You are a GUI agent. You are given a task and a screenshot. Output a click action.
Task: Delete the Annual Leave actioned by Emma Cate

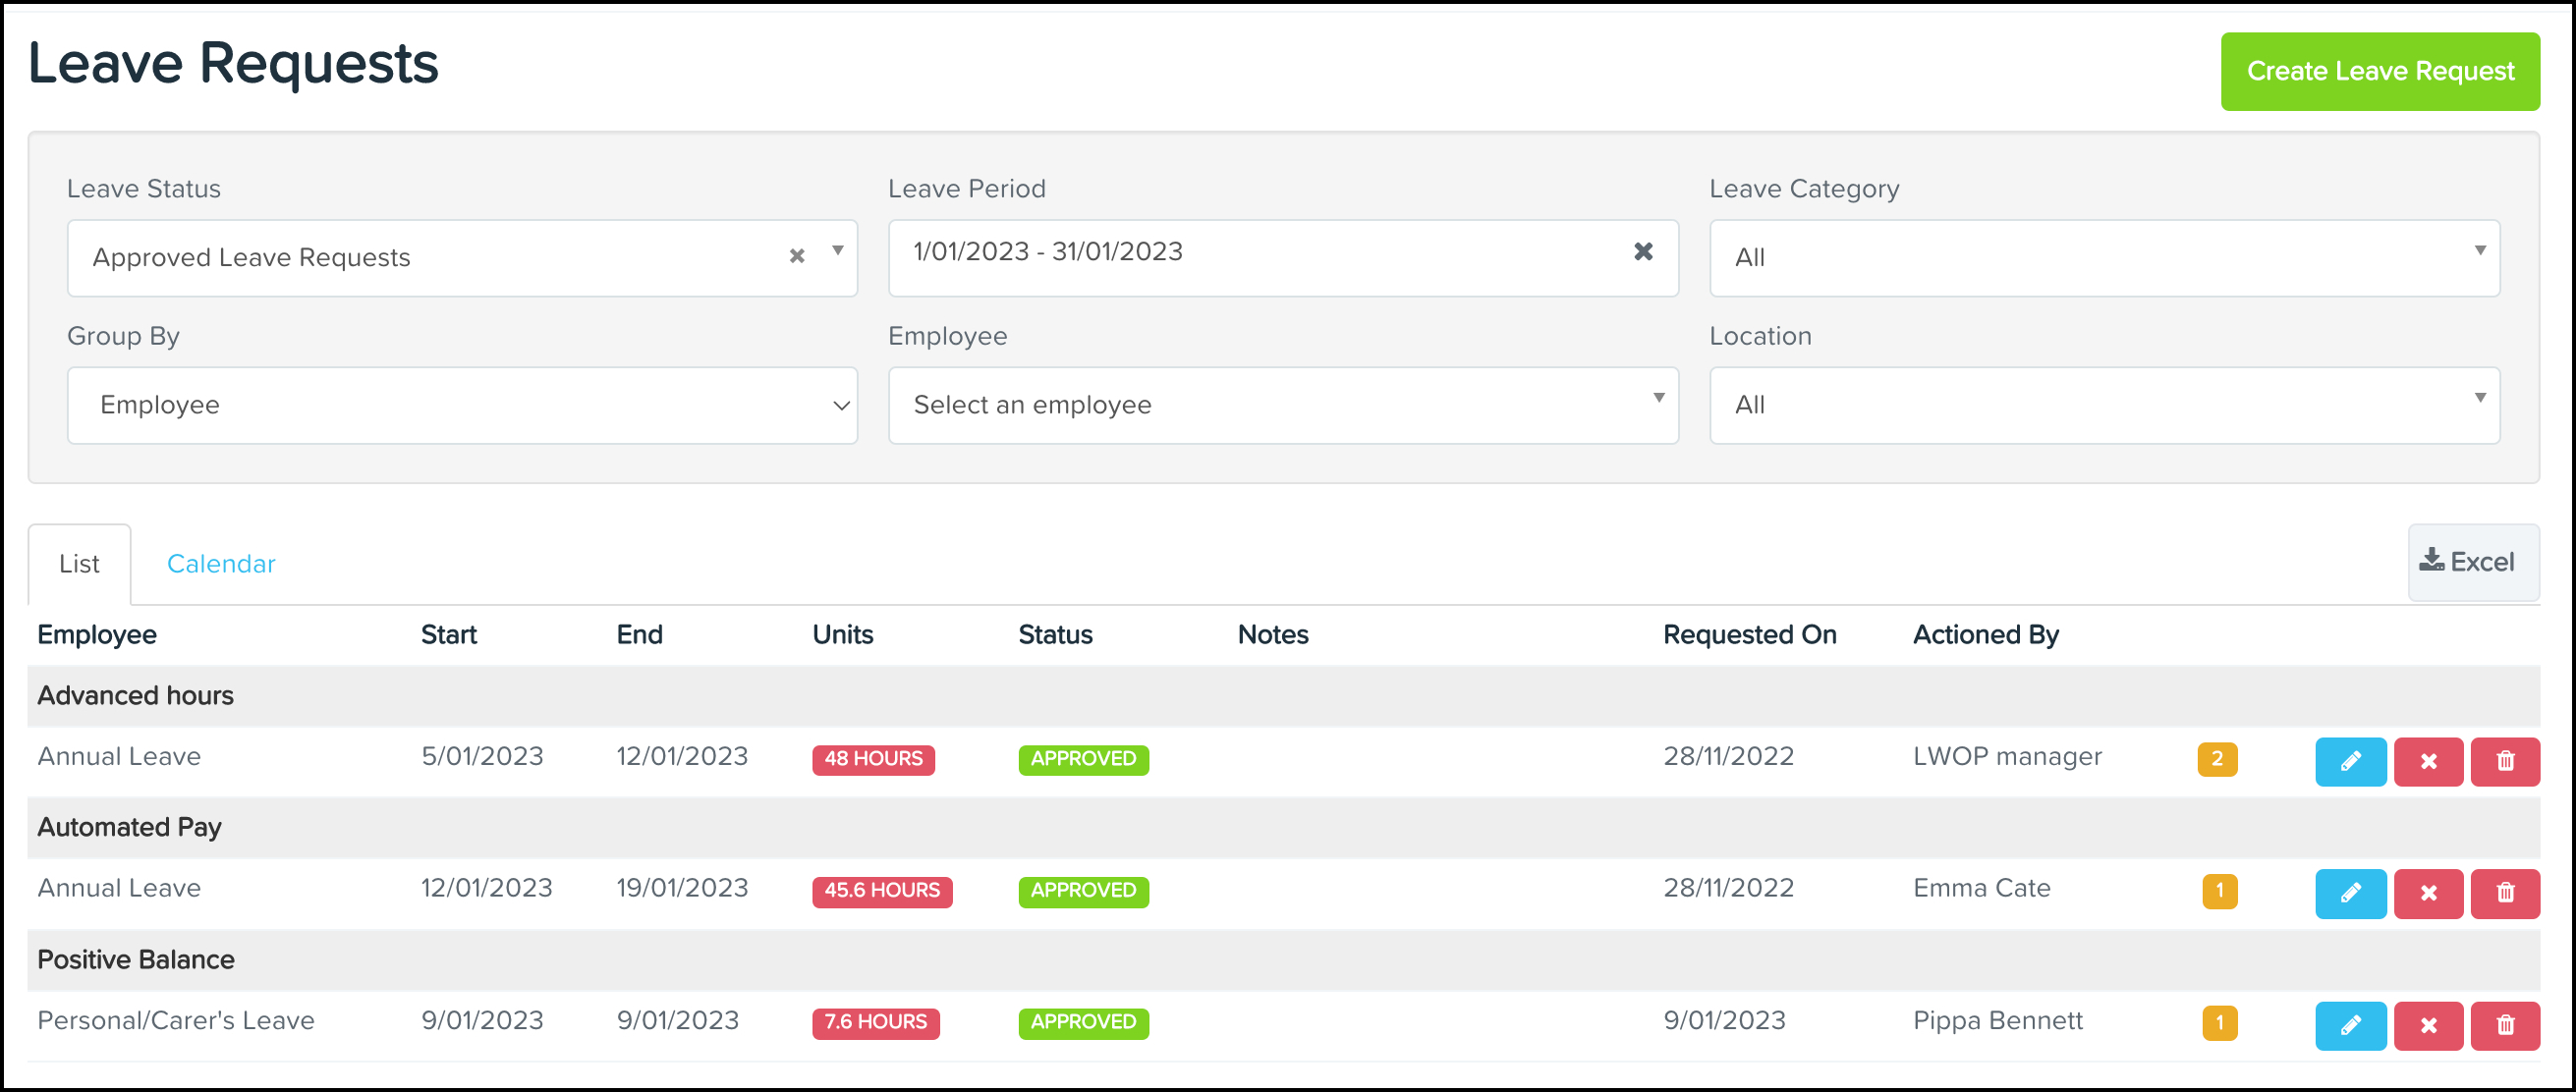pyautogui.click(x=2506, y=893)
